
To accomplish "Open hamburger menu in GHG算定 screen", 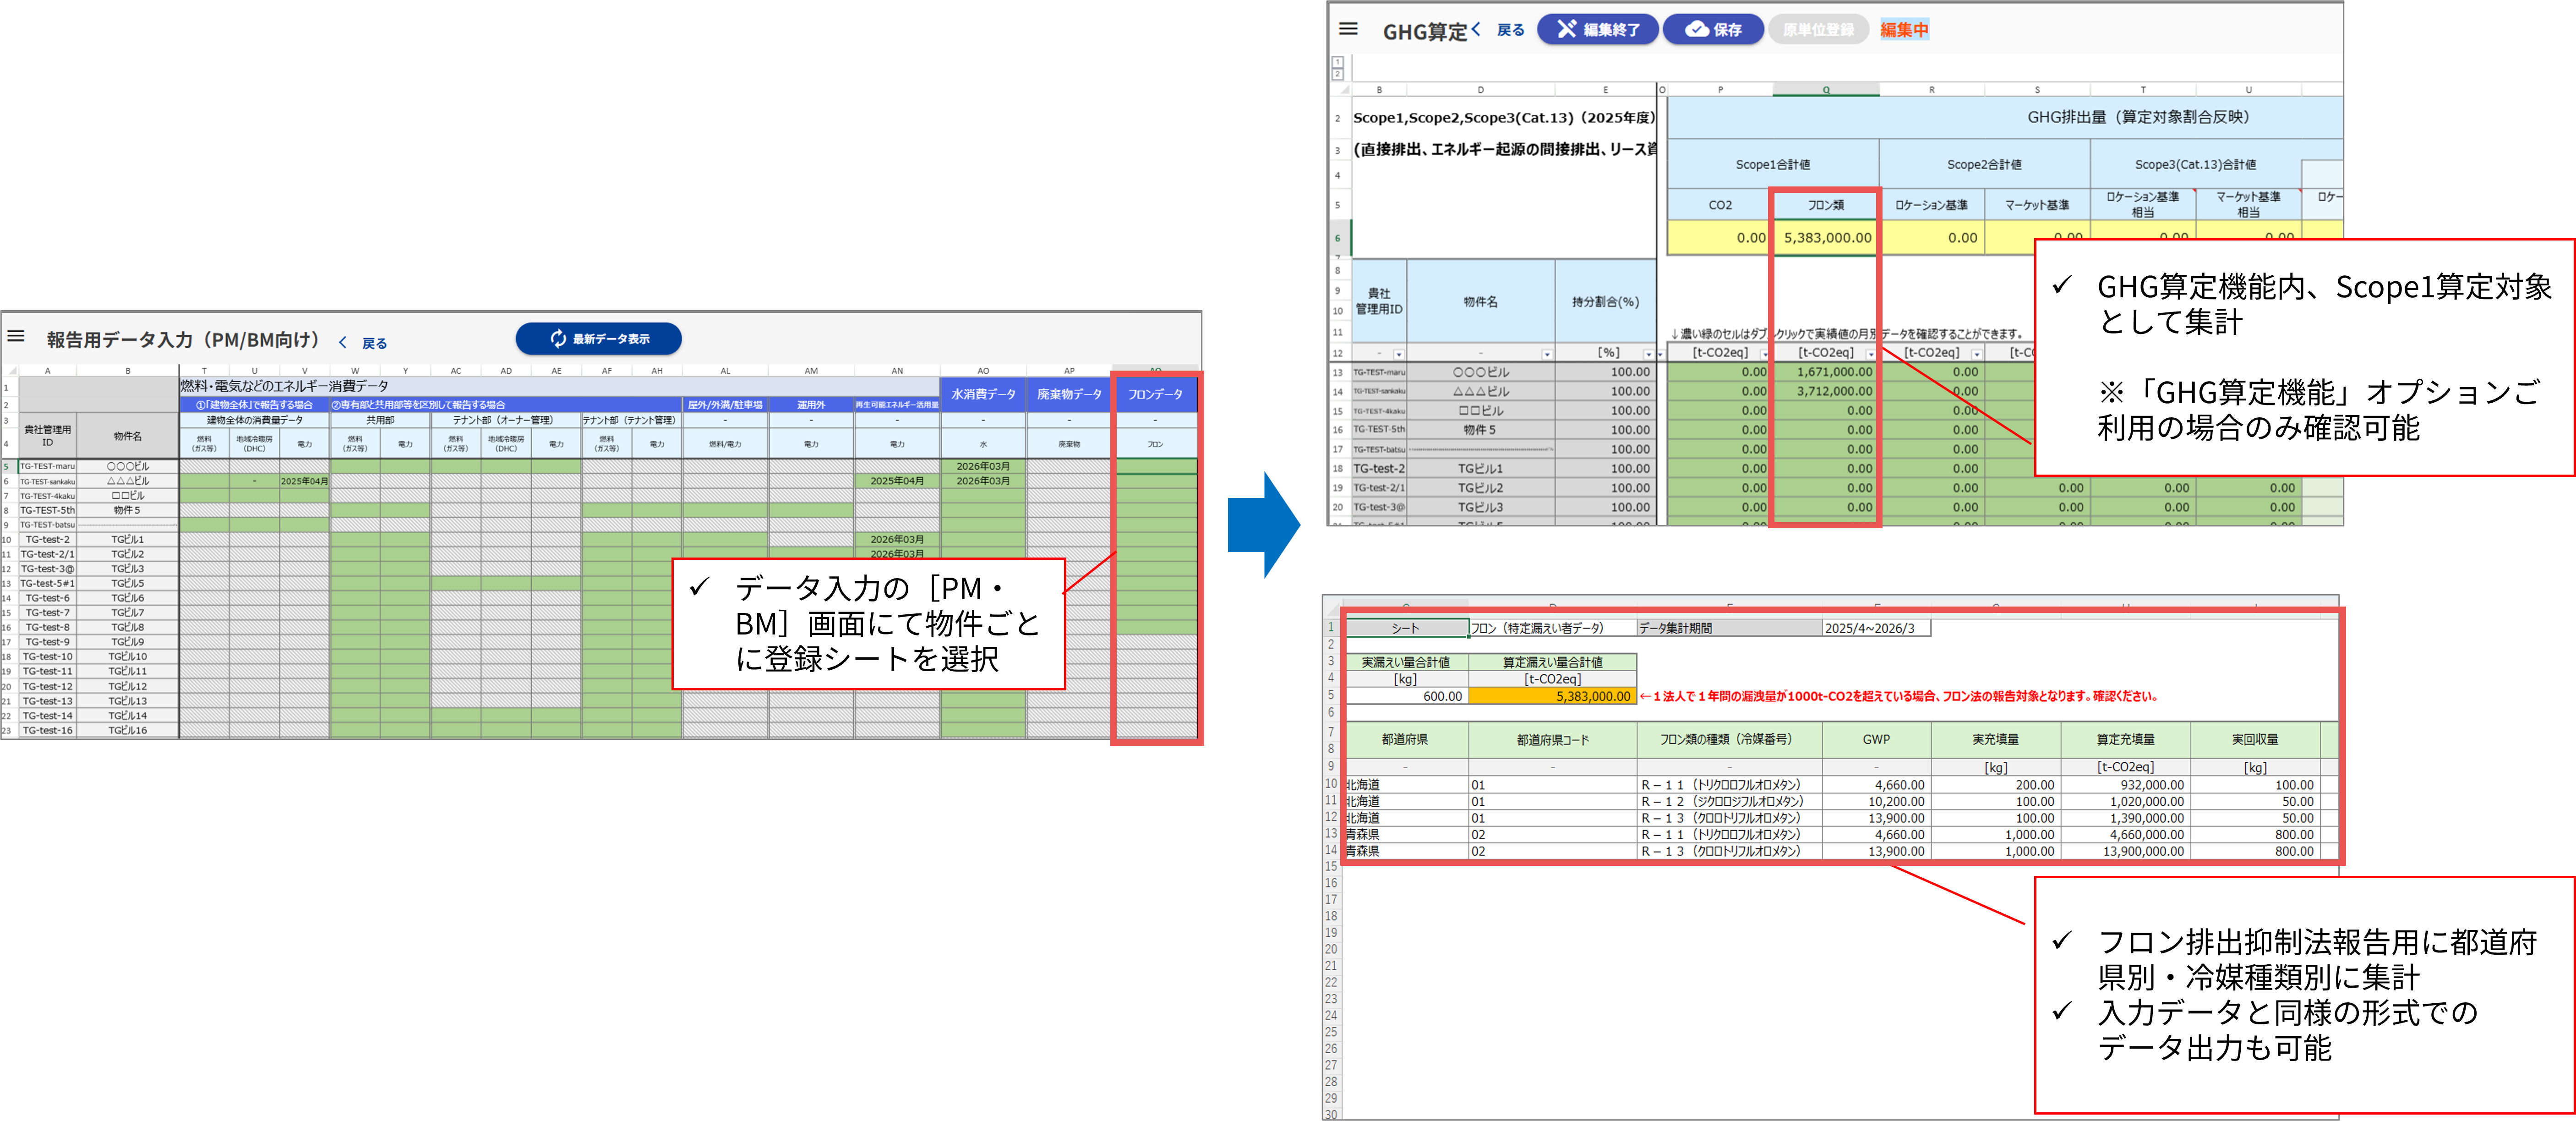I will point(1348,29).
